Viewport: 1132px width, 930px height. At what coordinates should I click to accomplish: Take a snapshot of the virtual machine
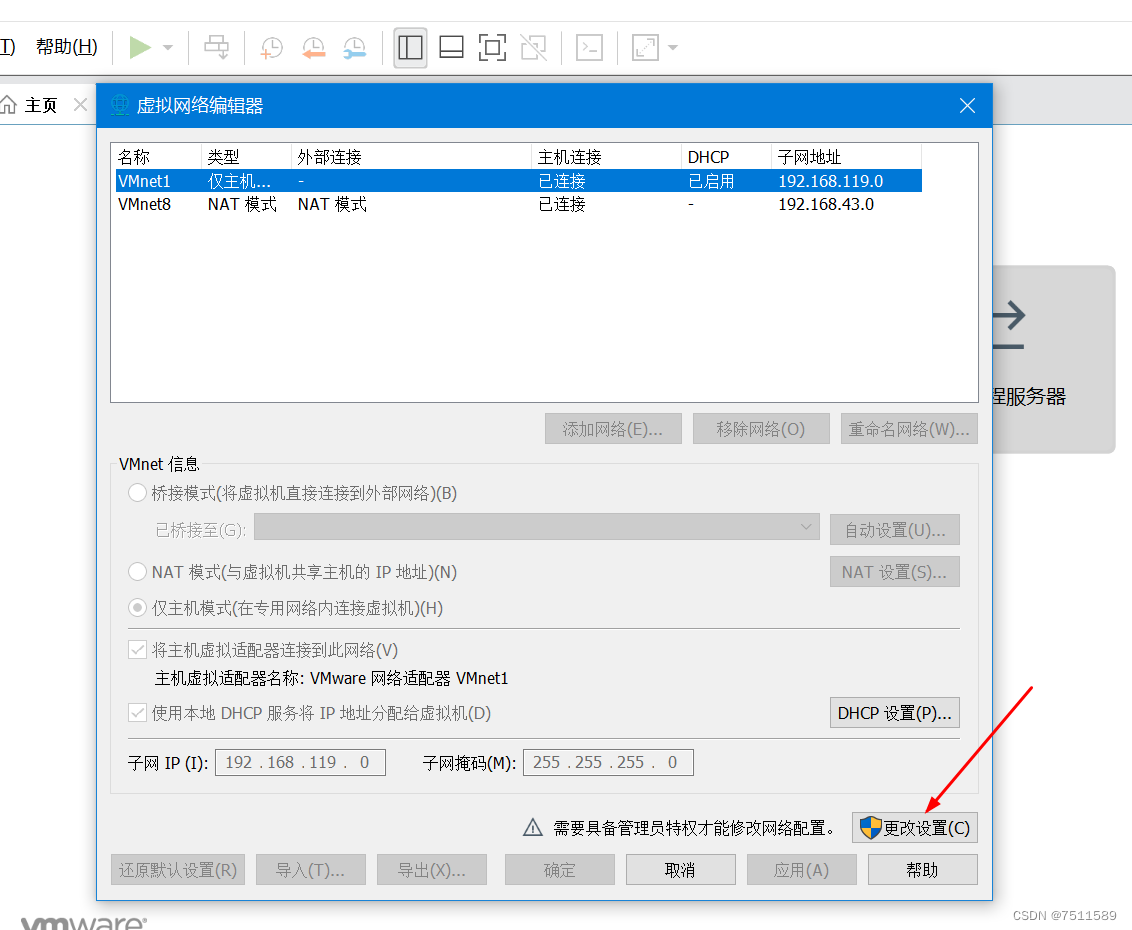[271, 47]
